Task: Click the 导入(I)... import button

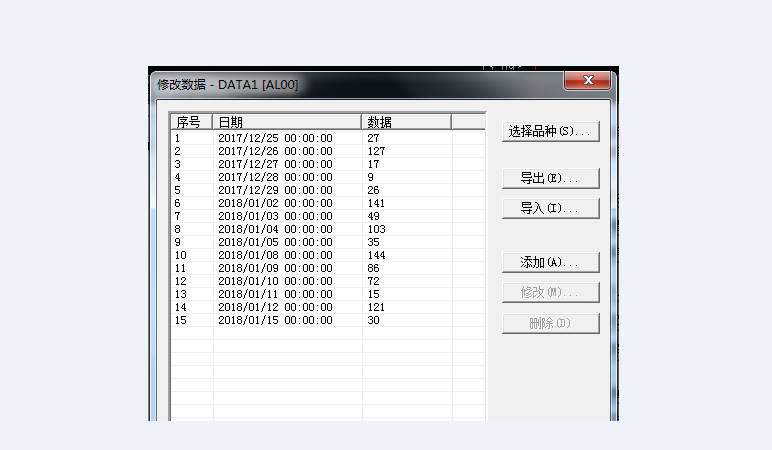Action: (x=550, y=208)
